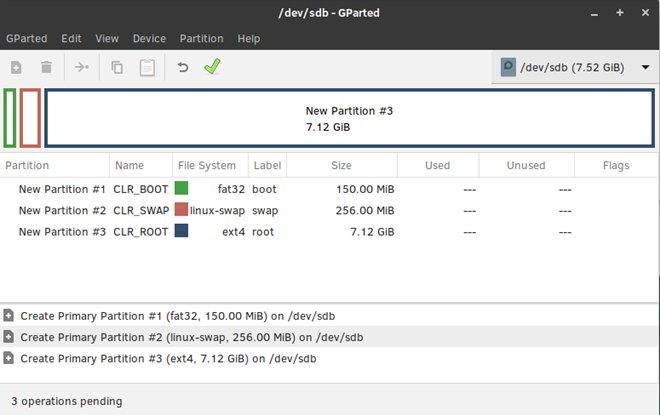Screen dimensions: 660x415
Task: Click the disk icon beside /dev/sdb
Action: tap(508, 67)
